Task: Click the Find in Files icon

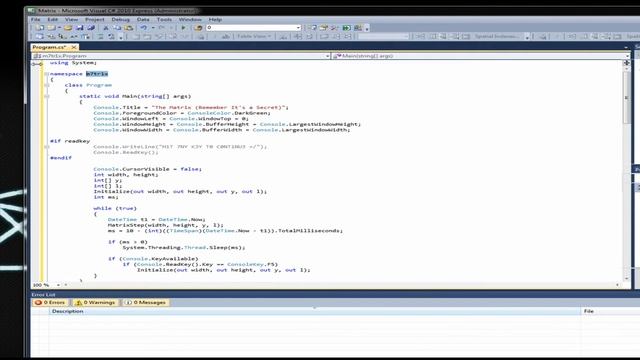Action: click(198, 28)
